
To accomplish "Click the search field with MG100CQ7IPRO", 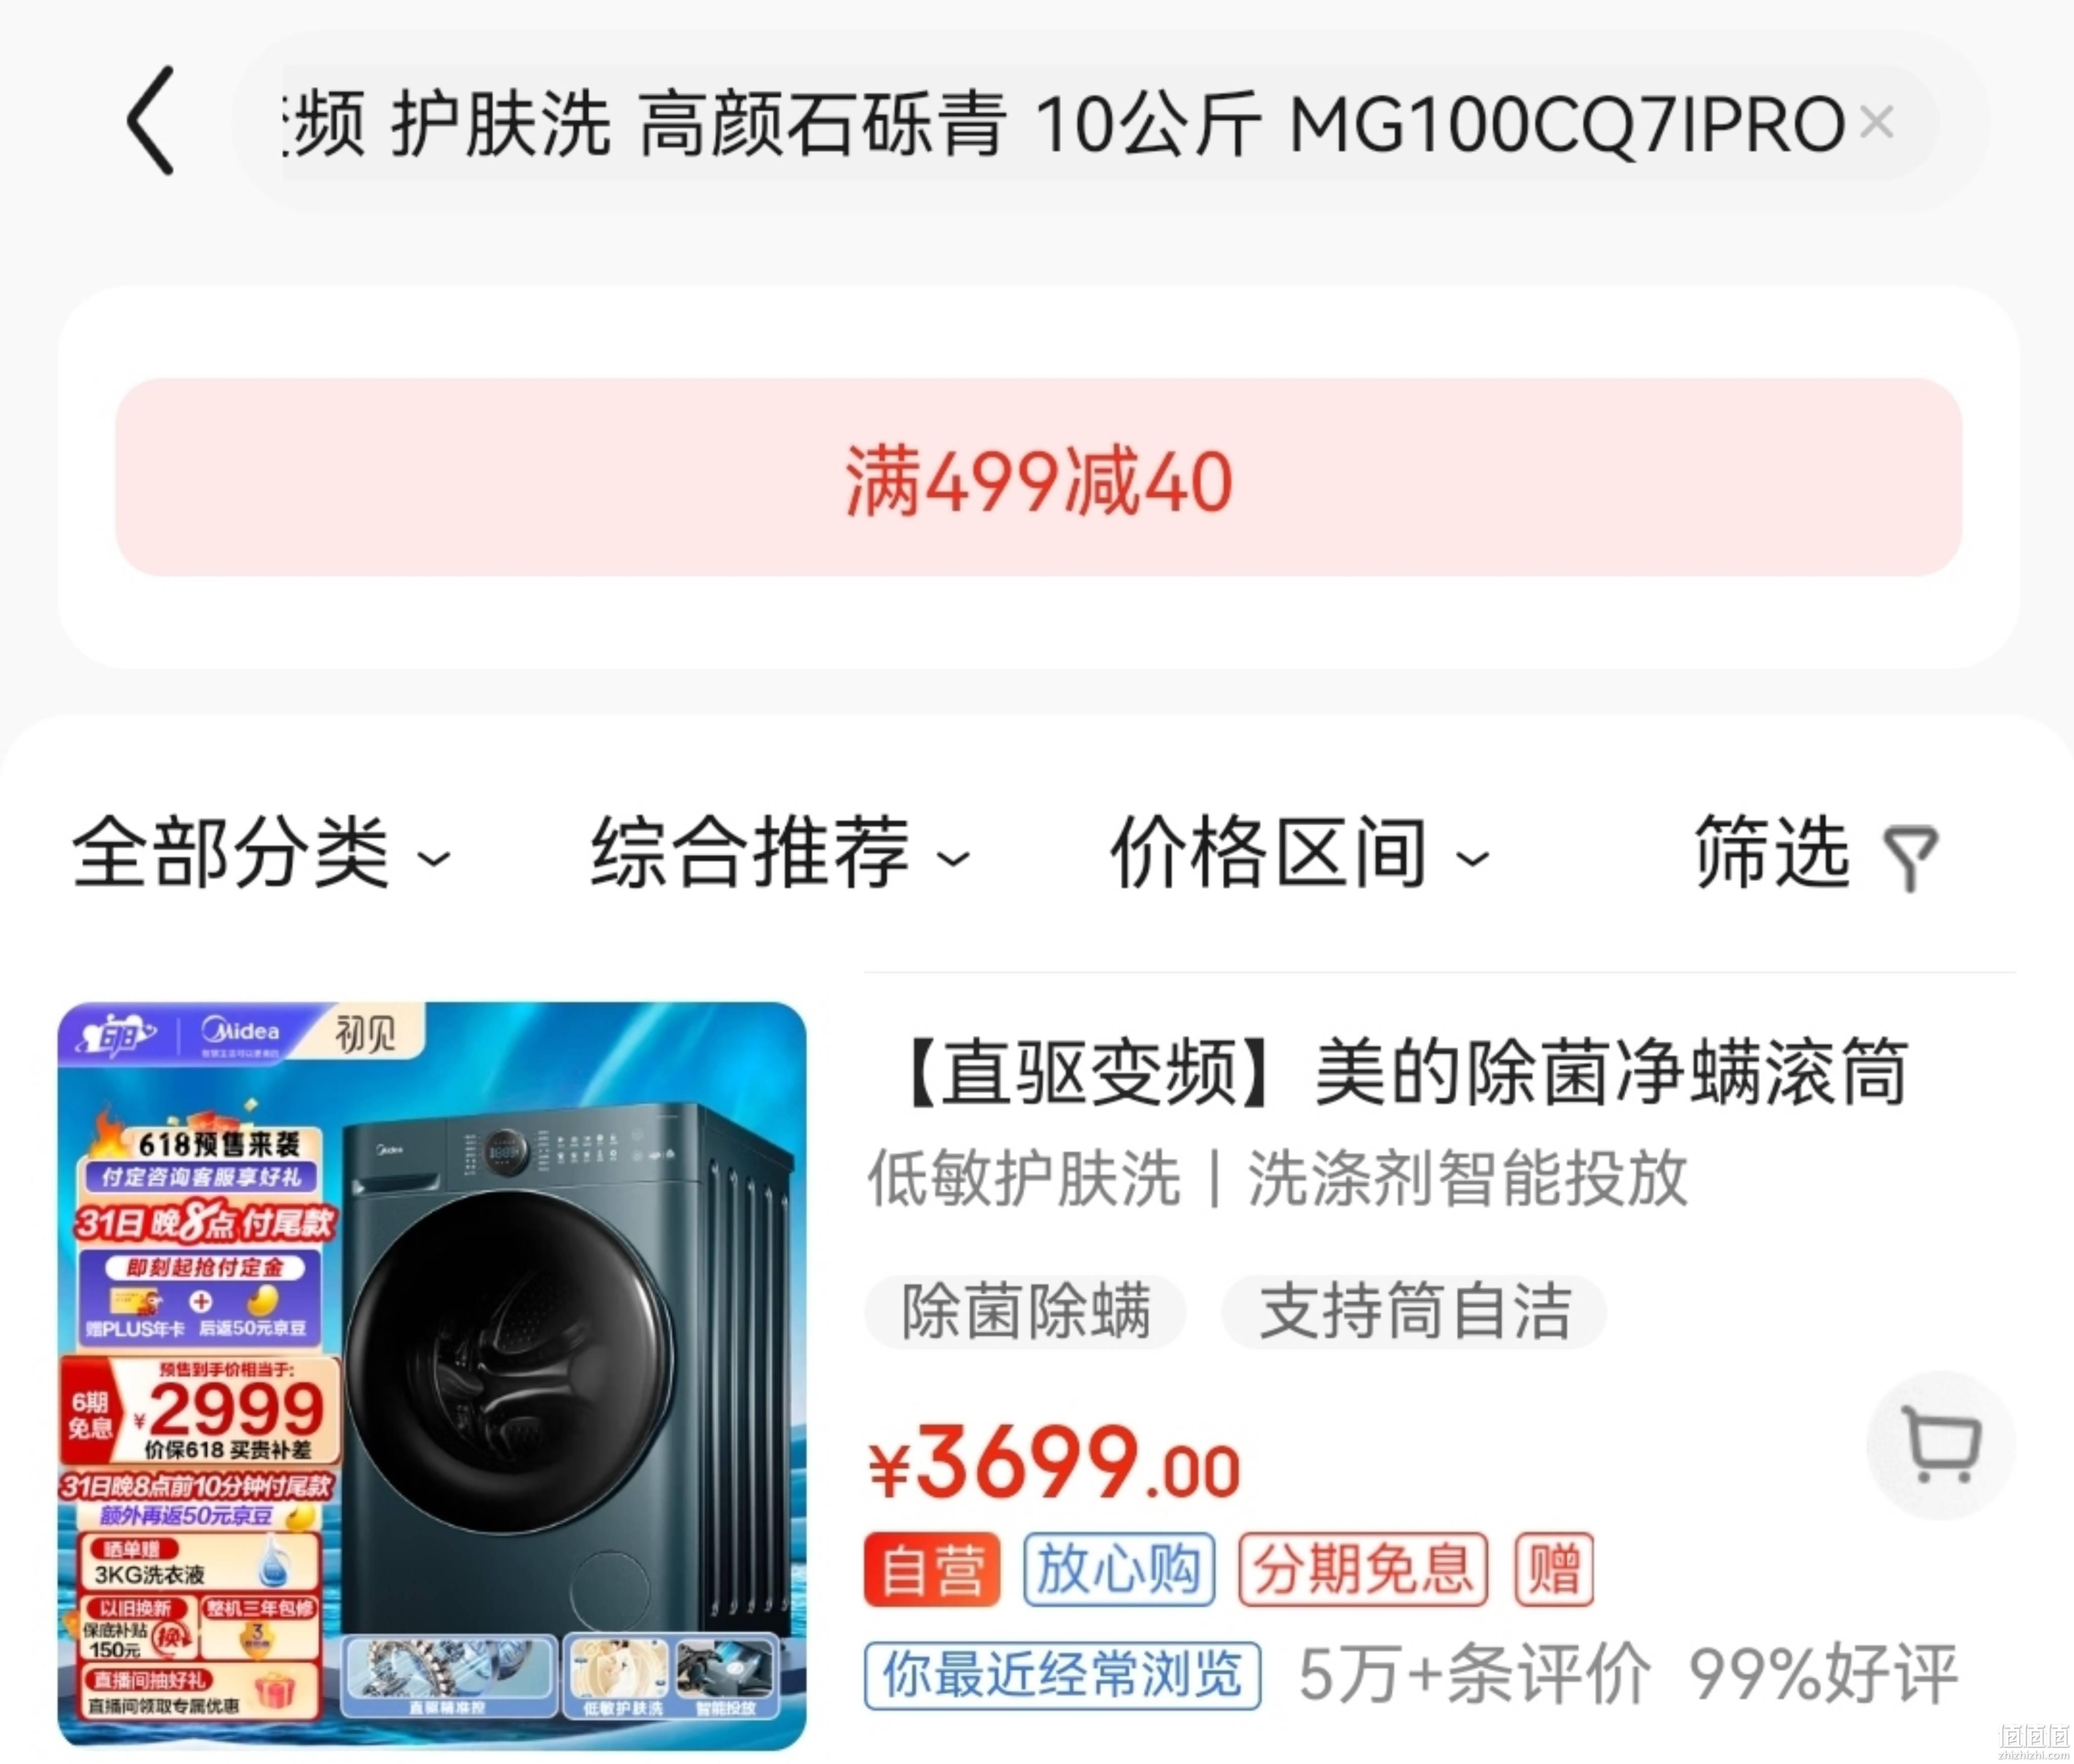I will tap(1086, 122).
